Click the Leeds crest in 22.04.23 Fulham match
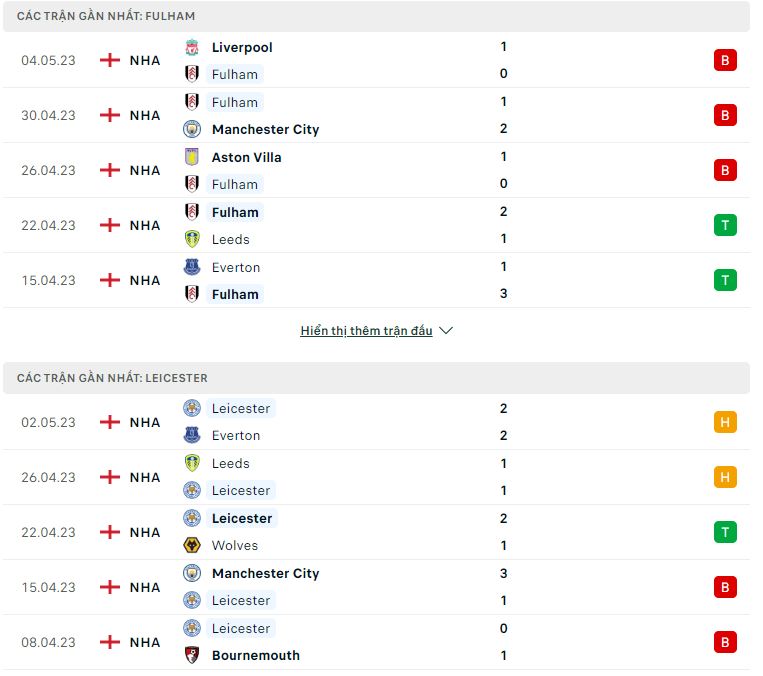 192,239
